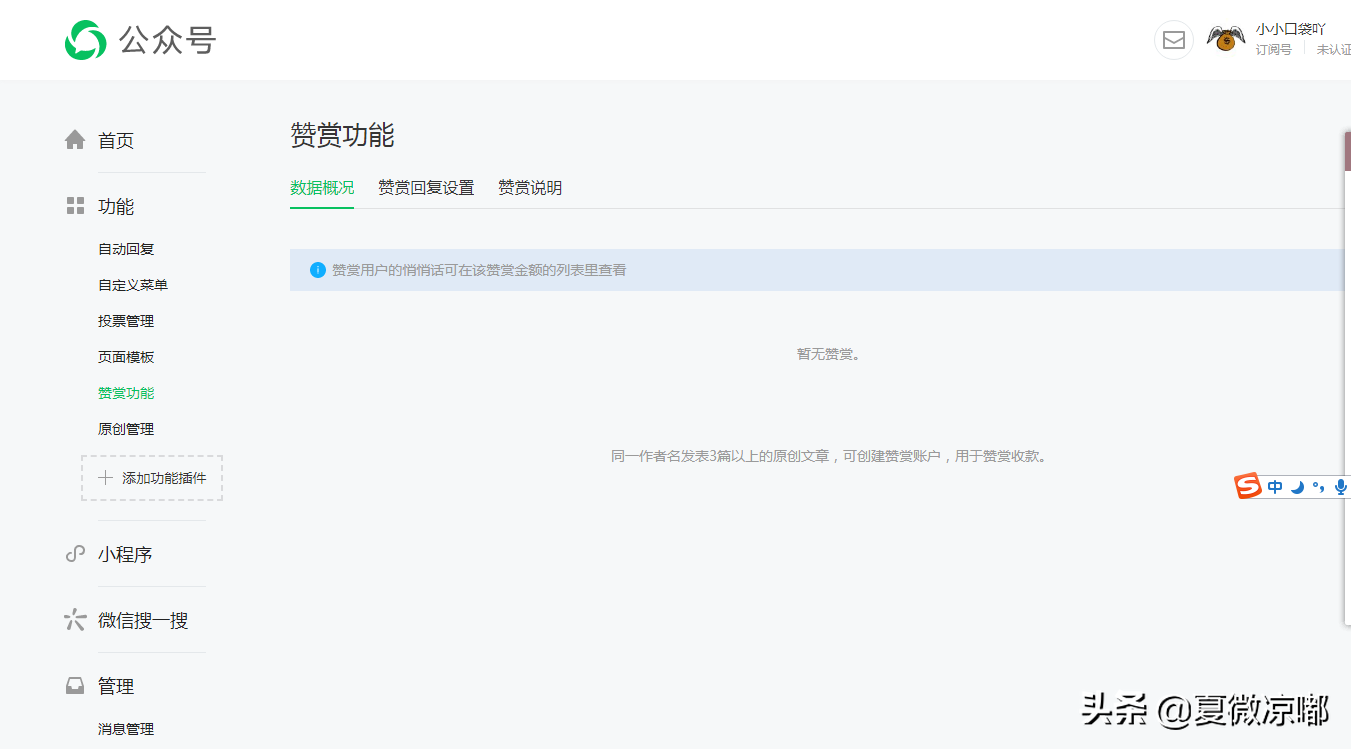This screenshot has height=749, width=1351.
Task: Open the message envelope icon at top right
Action: [1173, 40]
